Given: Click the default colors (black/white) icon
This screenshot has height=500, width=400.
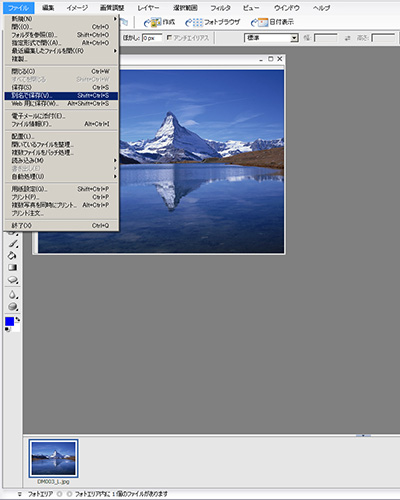Looking at the screenshot, I should [7, 329].
